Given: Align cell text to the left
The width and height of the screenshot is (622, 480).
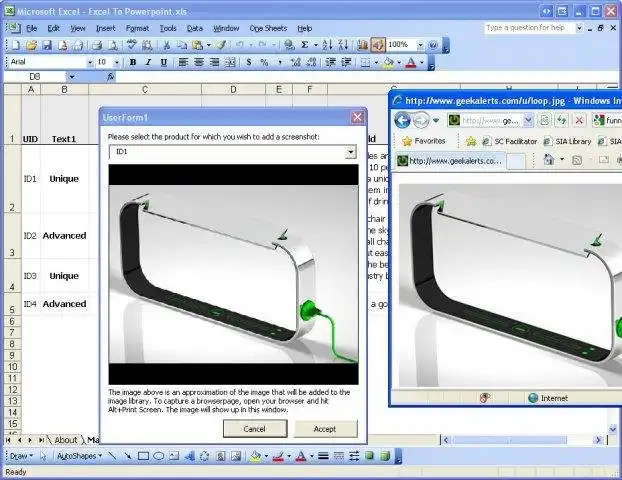Looking at the screenshot, I should [x=183, y=62].
